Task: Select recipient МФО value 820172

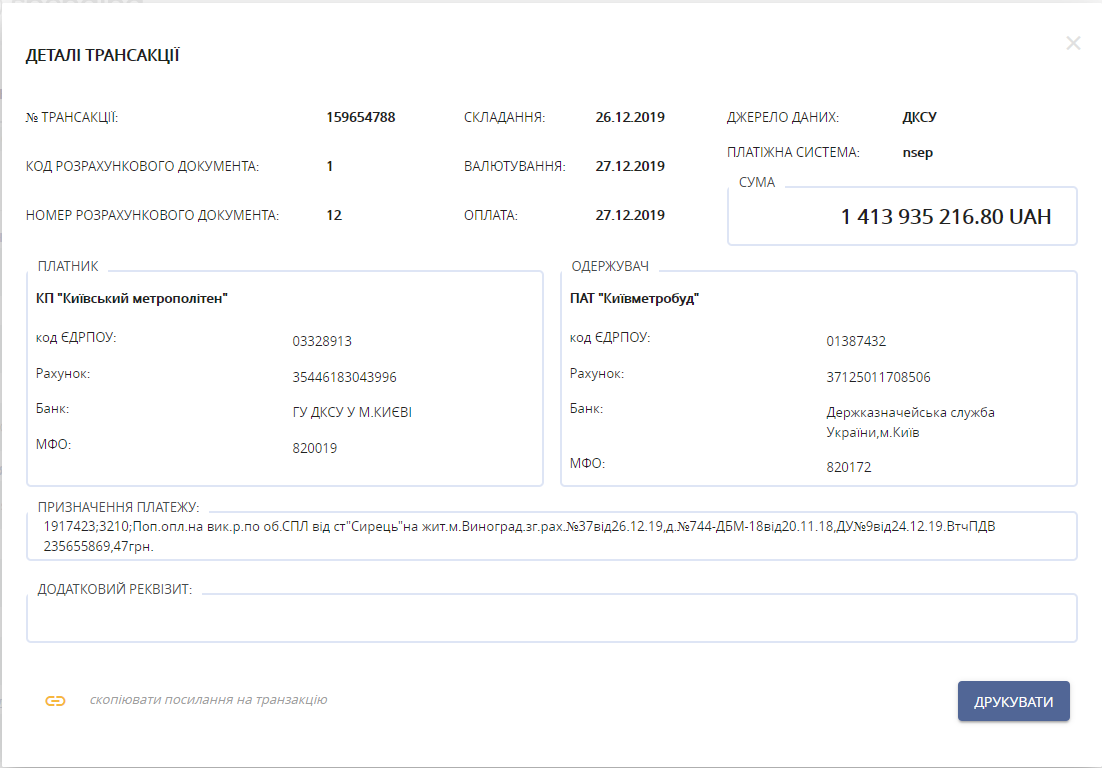Action: [x=849, y=467]
